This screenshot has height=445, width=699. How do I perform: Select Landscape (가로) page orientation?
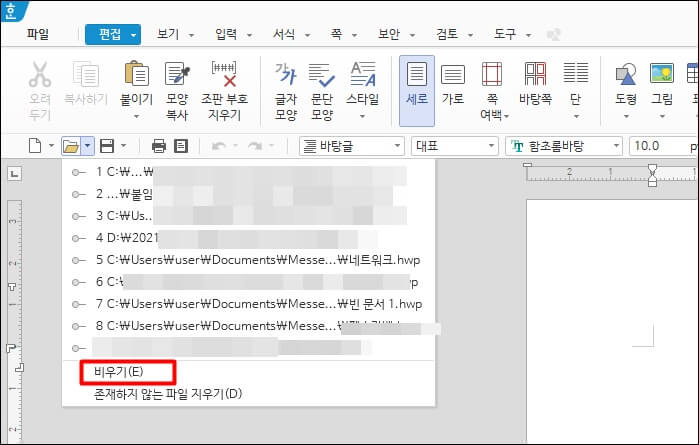(452, 74)
